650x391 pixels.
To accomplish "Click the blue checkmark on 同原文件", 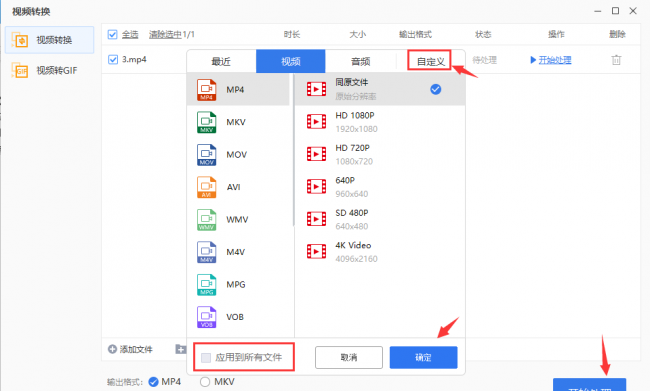I will (435, 89).
